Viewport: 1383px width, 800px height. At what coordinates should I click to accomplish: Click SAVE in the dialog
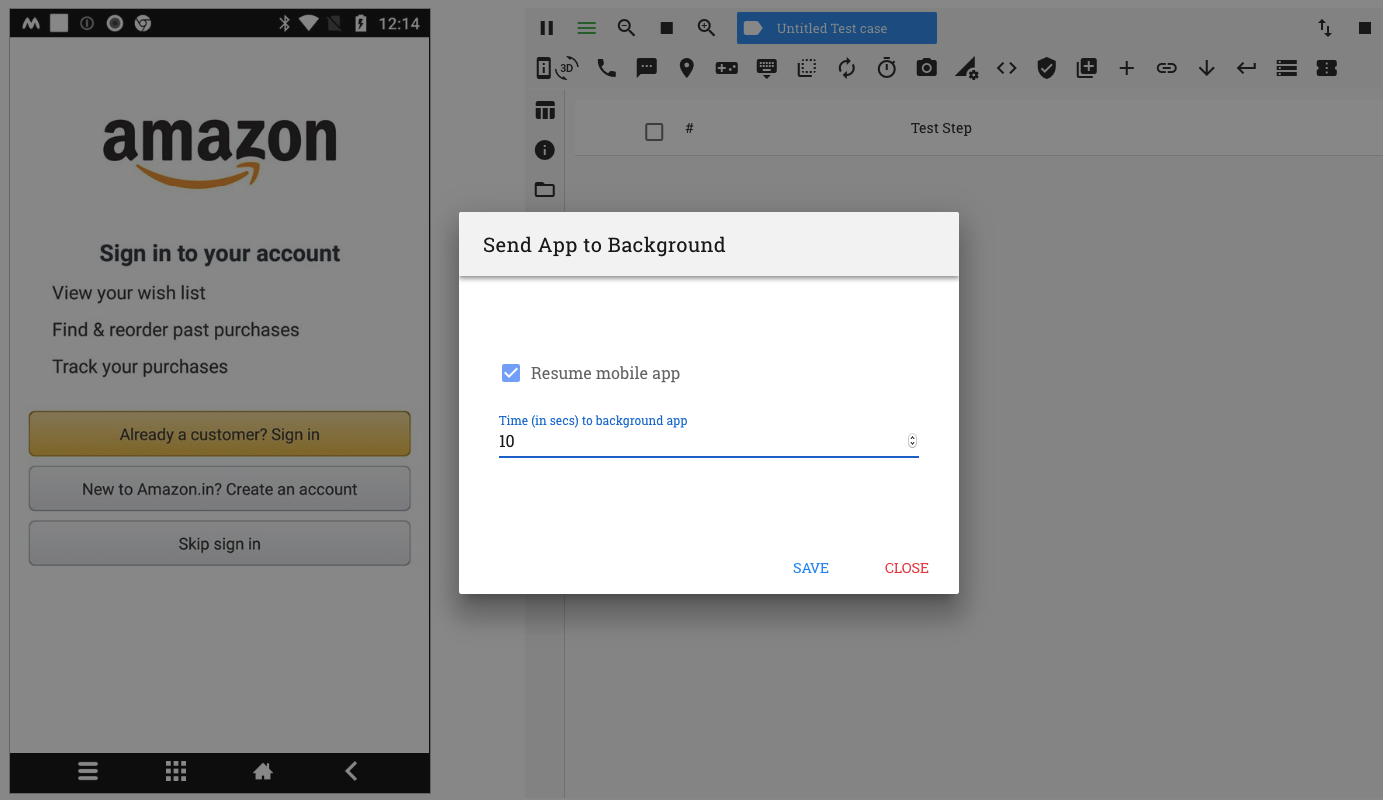click(x=811, y=568)
